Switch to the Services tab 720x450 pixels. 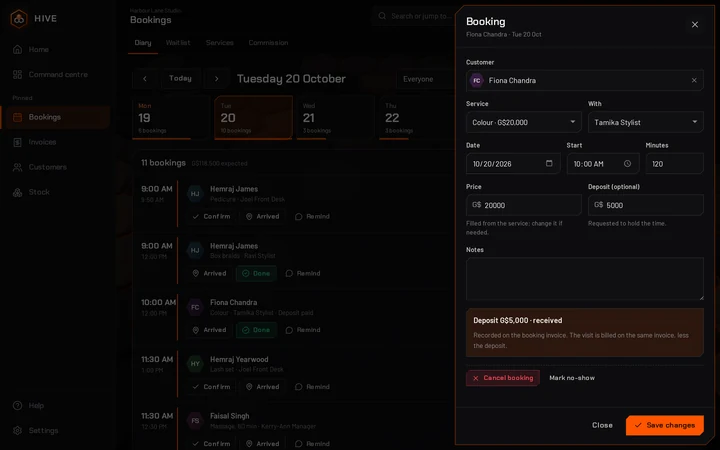(x=219, y=43)
